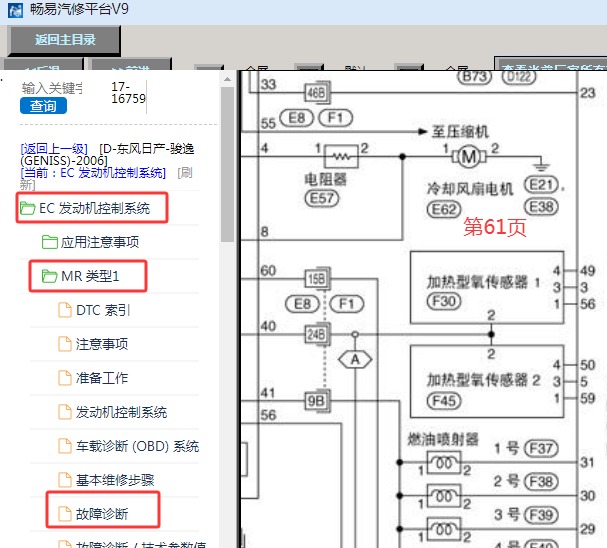Collapse the MR 类型1 folder
The width and height of the screenshot is (607, 548).
(90, 276)
